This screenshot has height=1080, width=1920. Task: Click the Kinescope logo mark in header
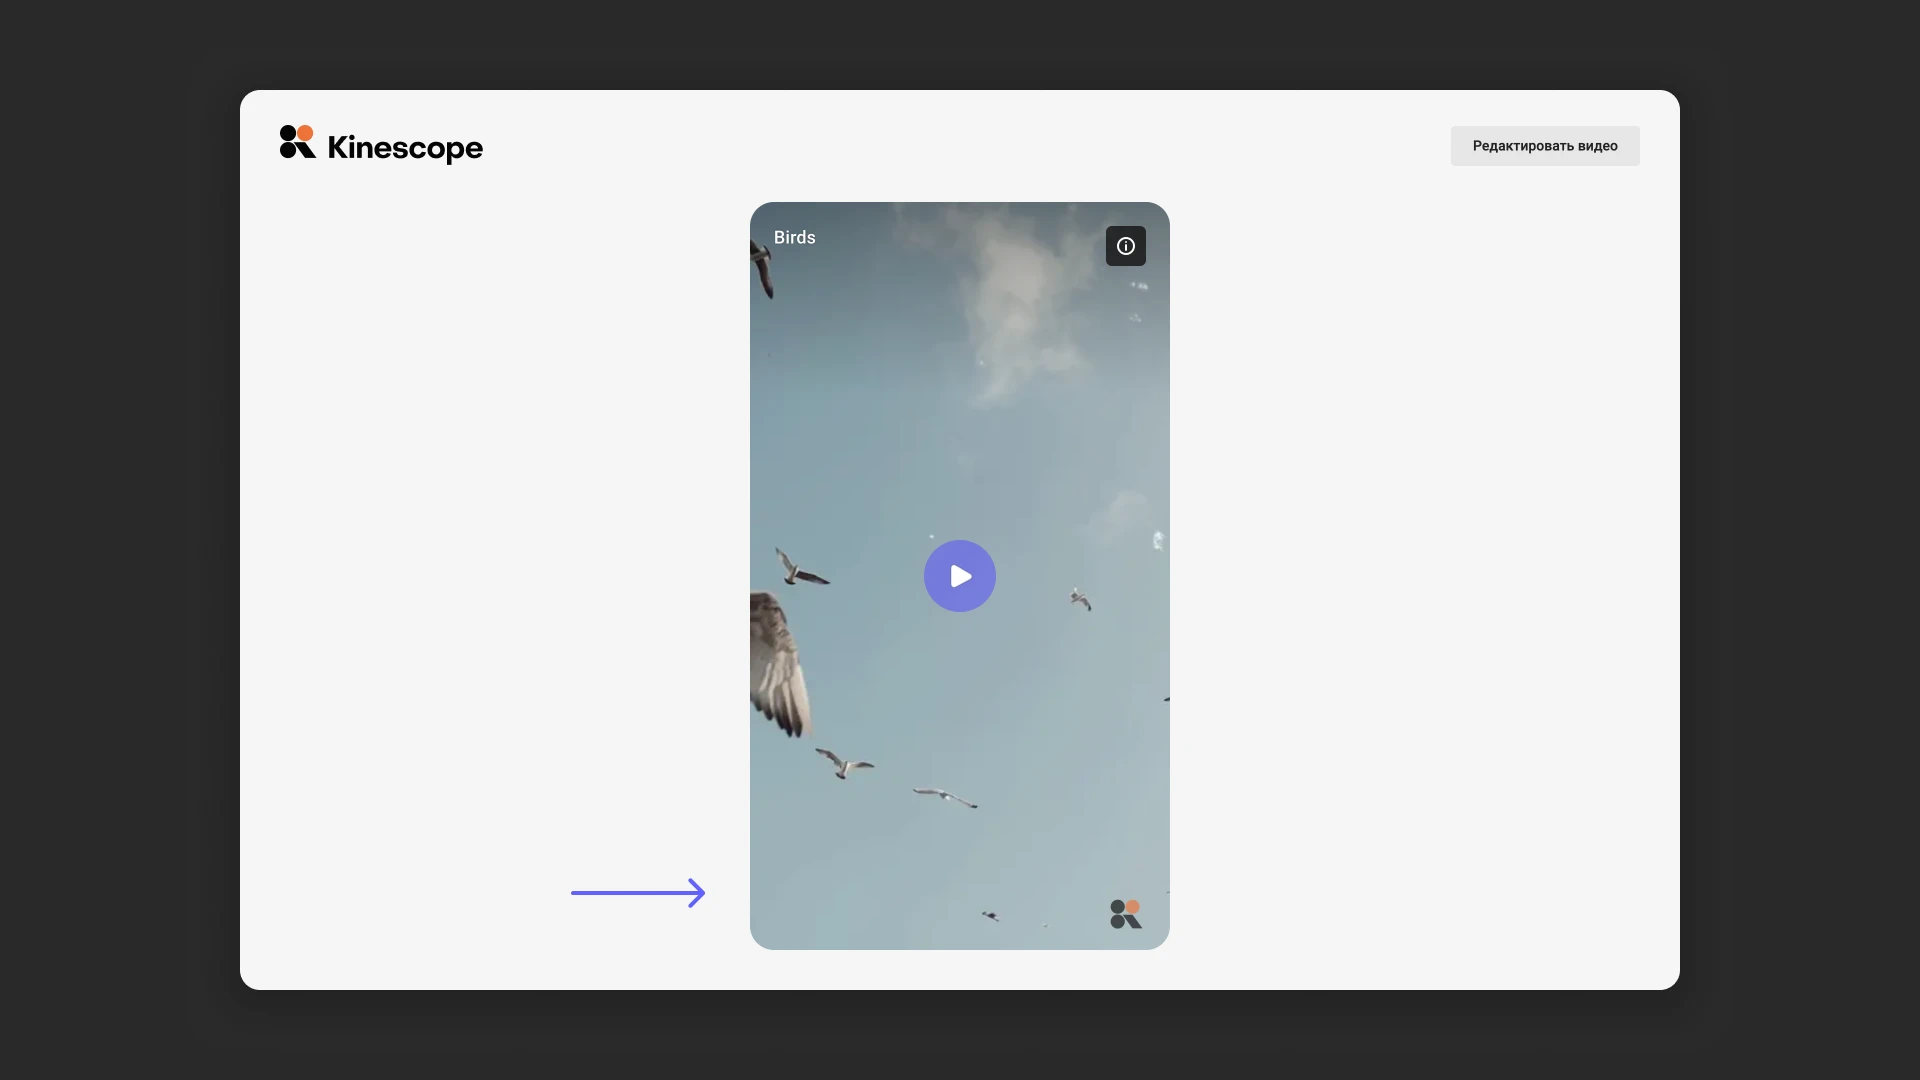click(x=297, y=143)
